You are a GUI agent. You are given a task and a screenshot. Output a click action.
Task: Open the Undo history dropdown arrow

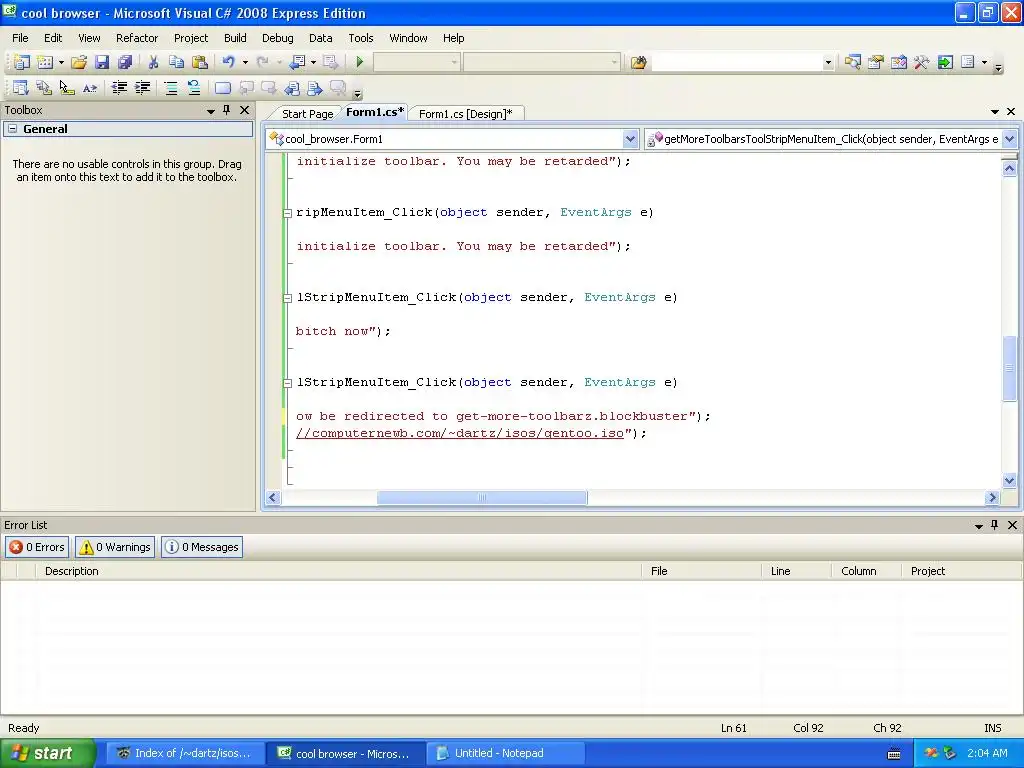246,62
